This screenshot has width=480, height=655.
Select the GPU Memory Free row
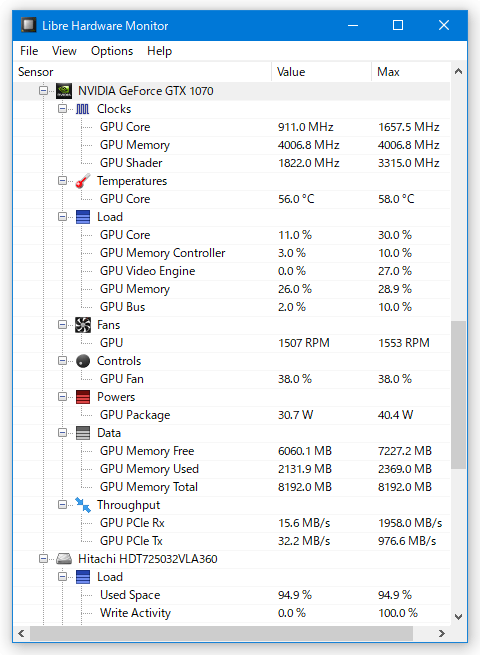click(232, 451)
